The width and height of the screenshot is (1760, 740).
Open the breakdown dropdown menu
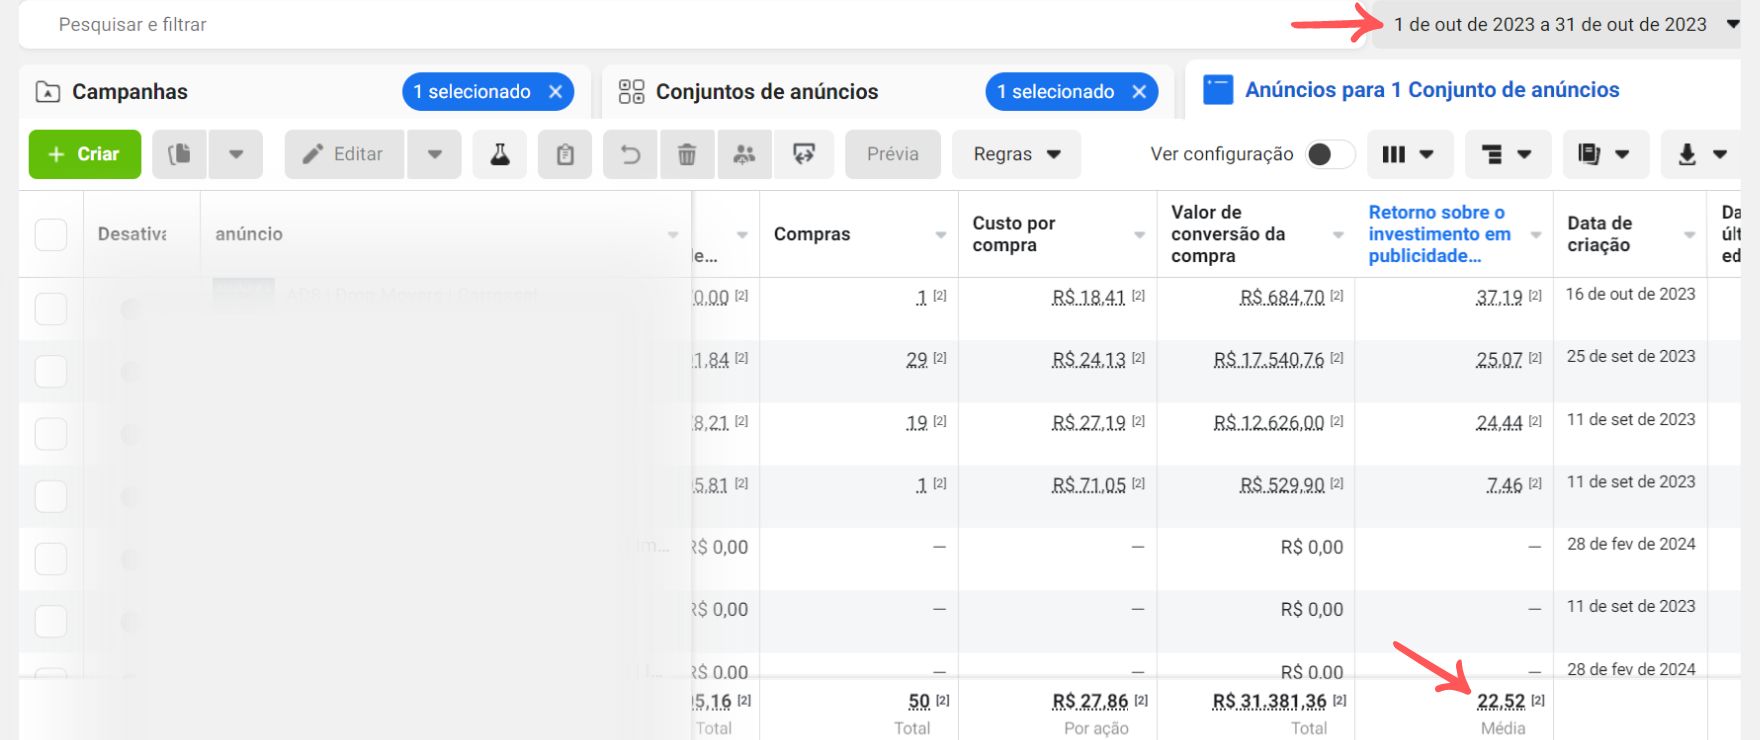pos(1506,154)
